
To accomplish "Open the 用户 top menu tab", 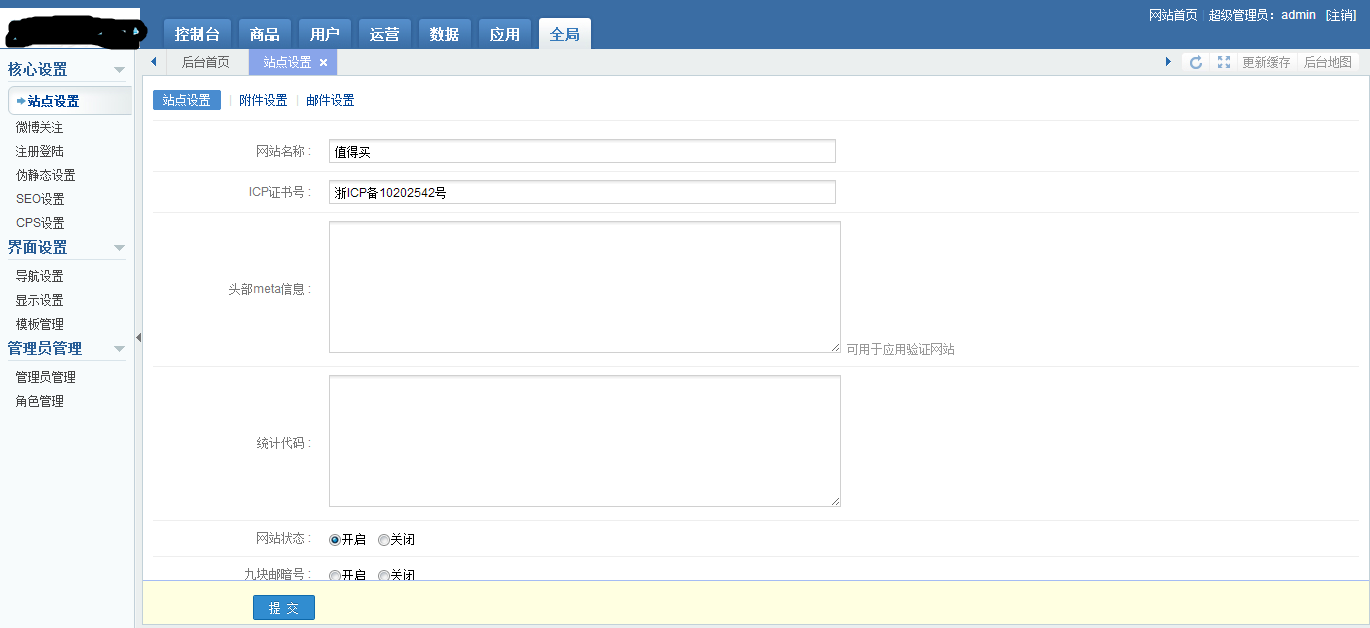I will click(x=325, y=34).
